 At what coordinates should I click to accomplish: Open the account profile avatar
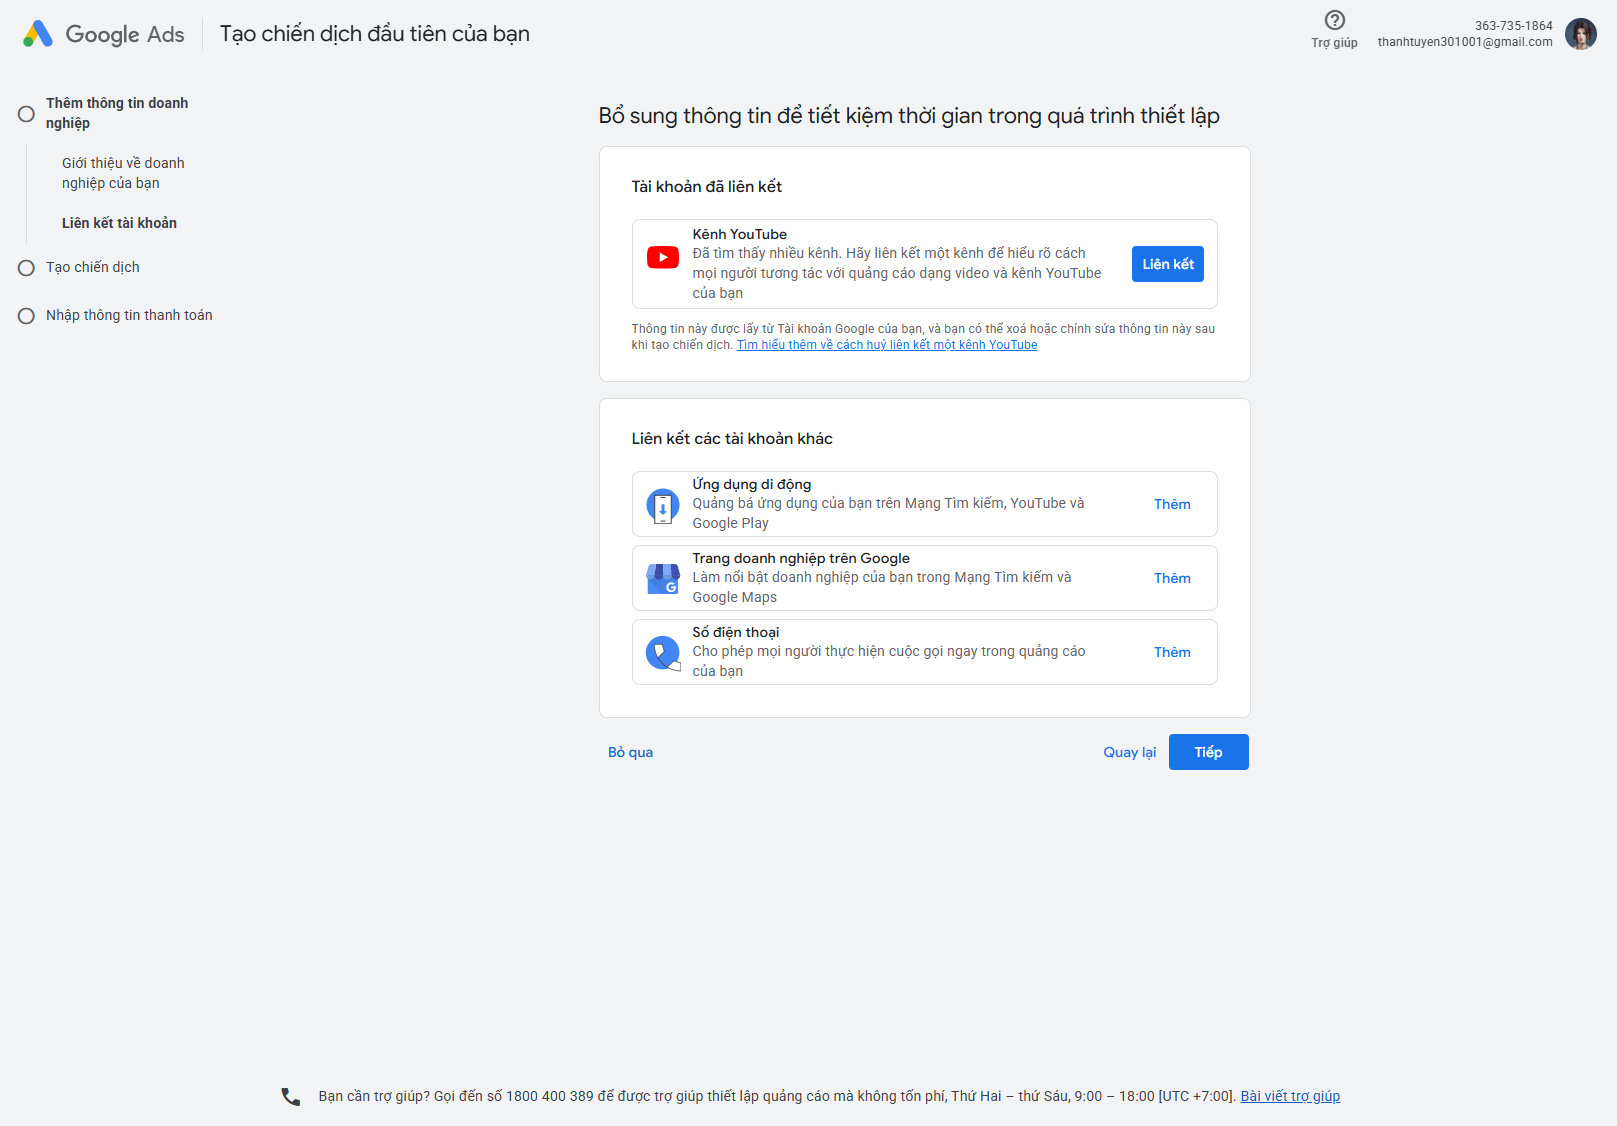point(1580,34)
